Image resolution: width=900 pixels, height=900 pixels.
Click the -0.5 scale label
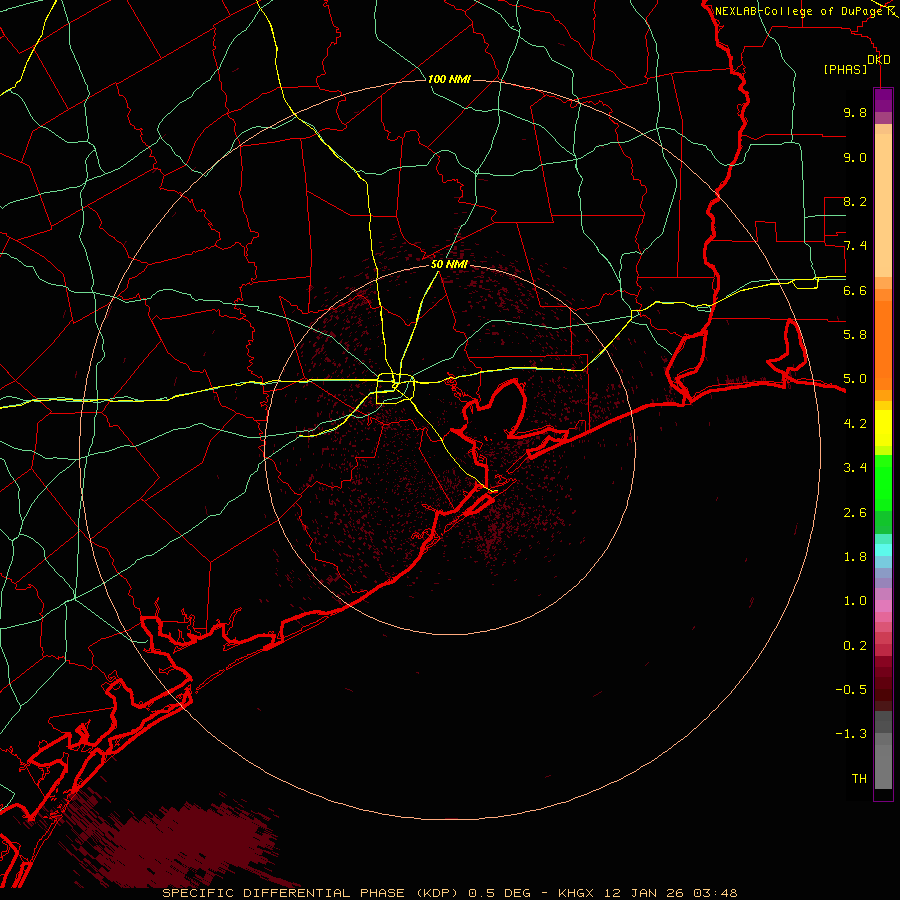click(x=851, y=690)
